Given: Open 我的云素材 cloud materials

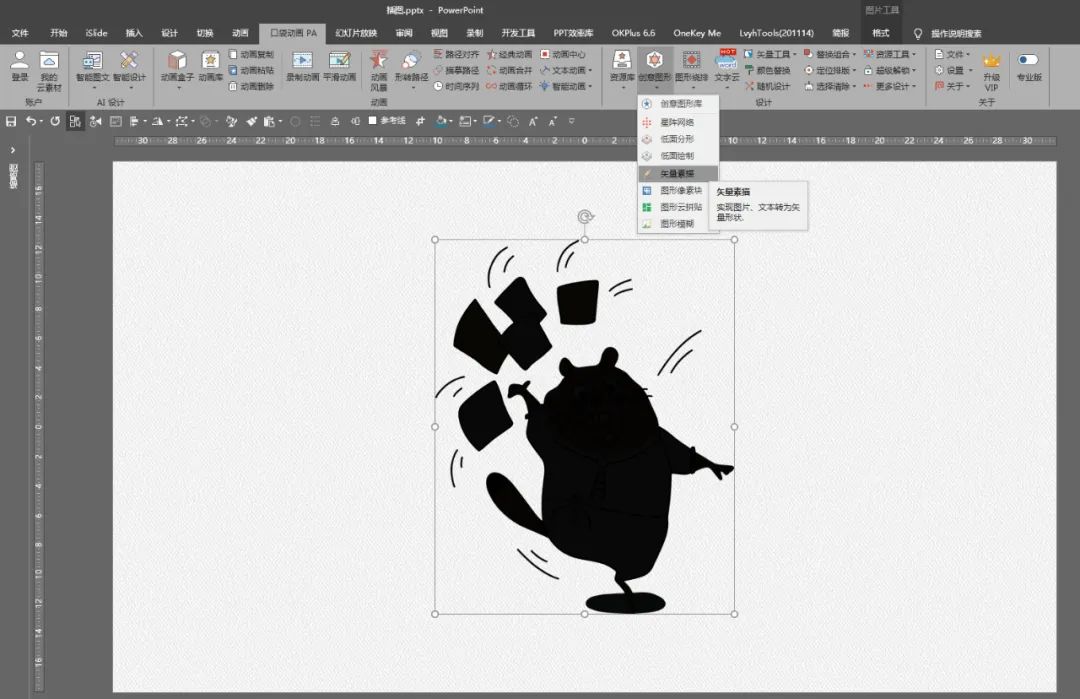Looking at the screenshot, I should tap(49, 71).
